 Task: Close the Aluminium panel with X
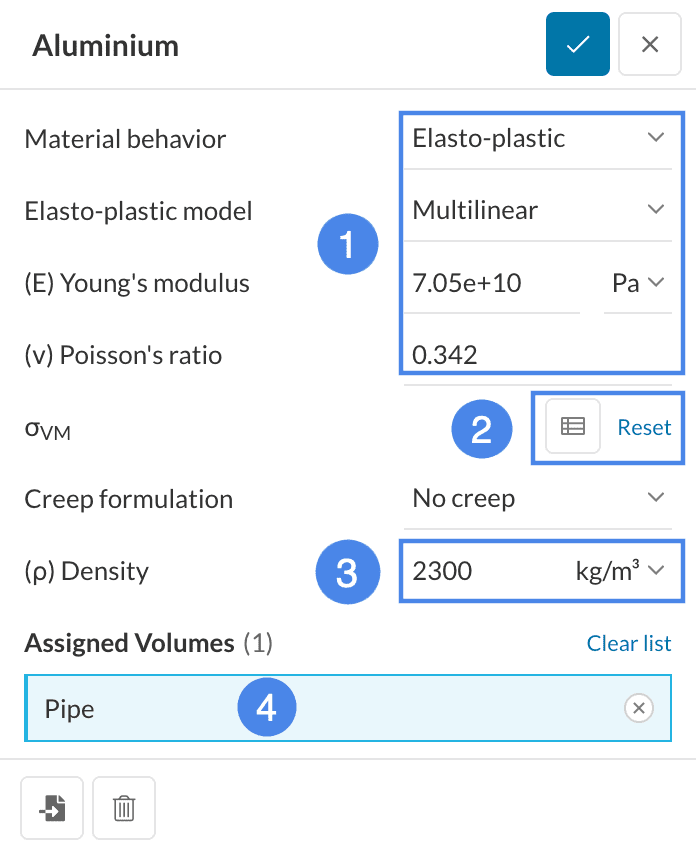click(649, 45)
